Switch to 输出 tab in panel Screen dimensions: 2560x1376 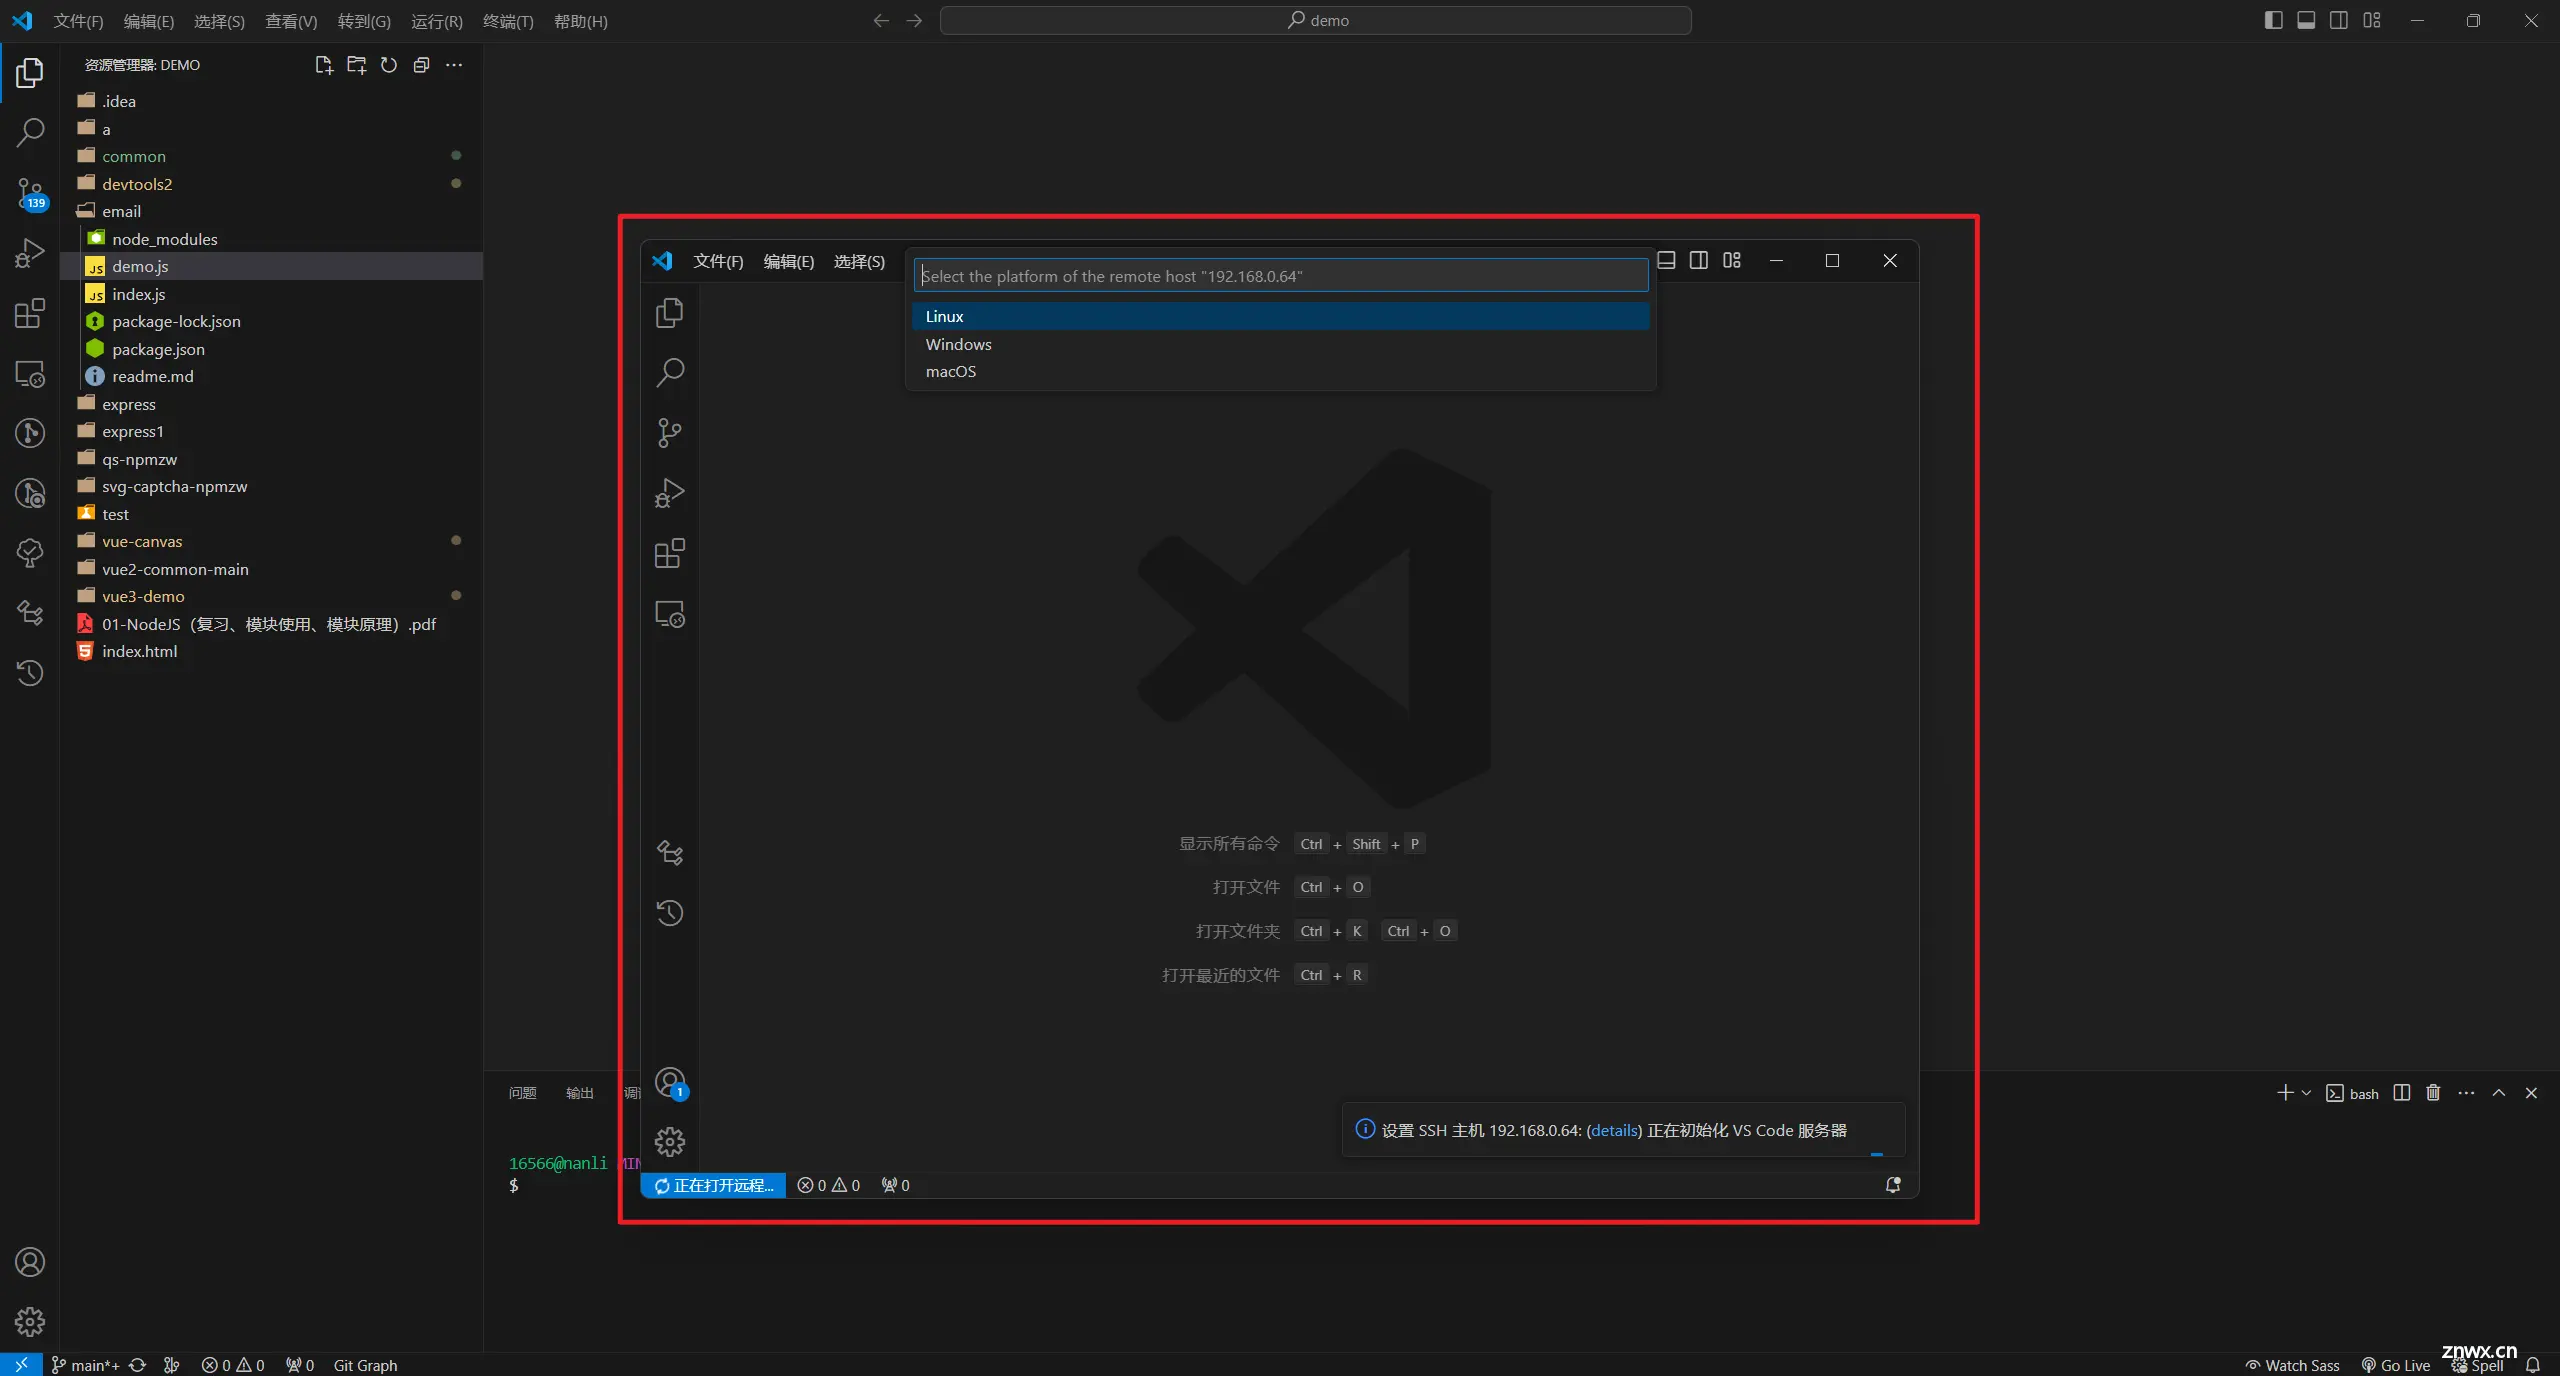coord(579,1093)
